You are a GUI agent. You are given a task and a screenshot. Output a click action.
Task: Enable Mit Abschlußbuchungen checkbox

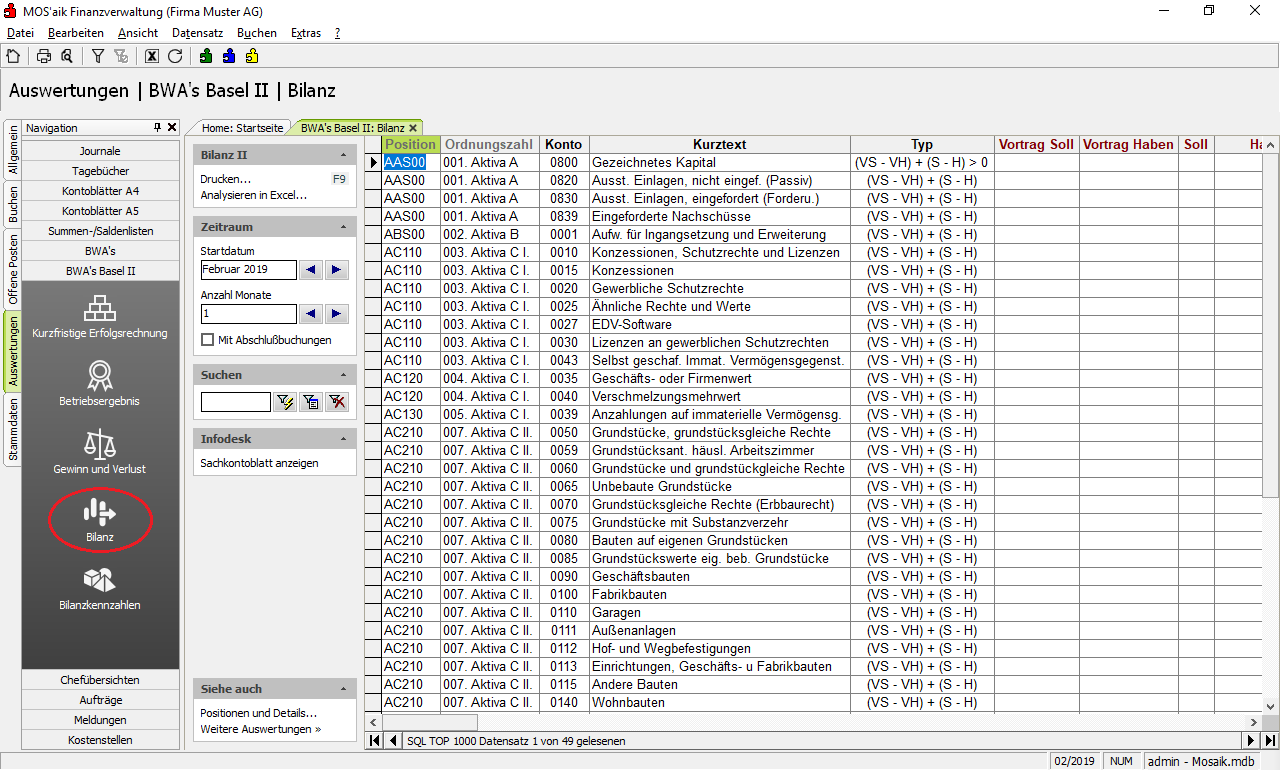coord(208,340)
